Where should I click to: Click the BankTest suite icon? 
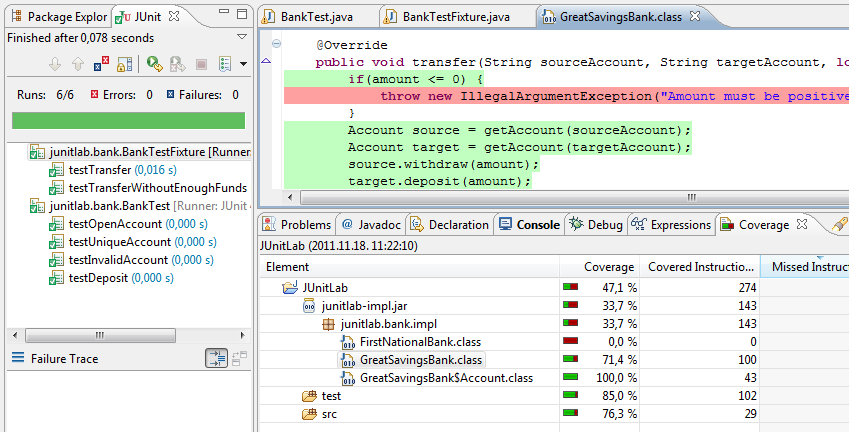click(37, 206)
